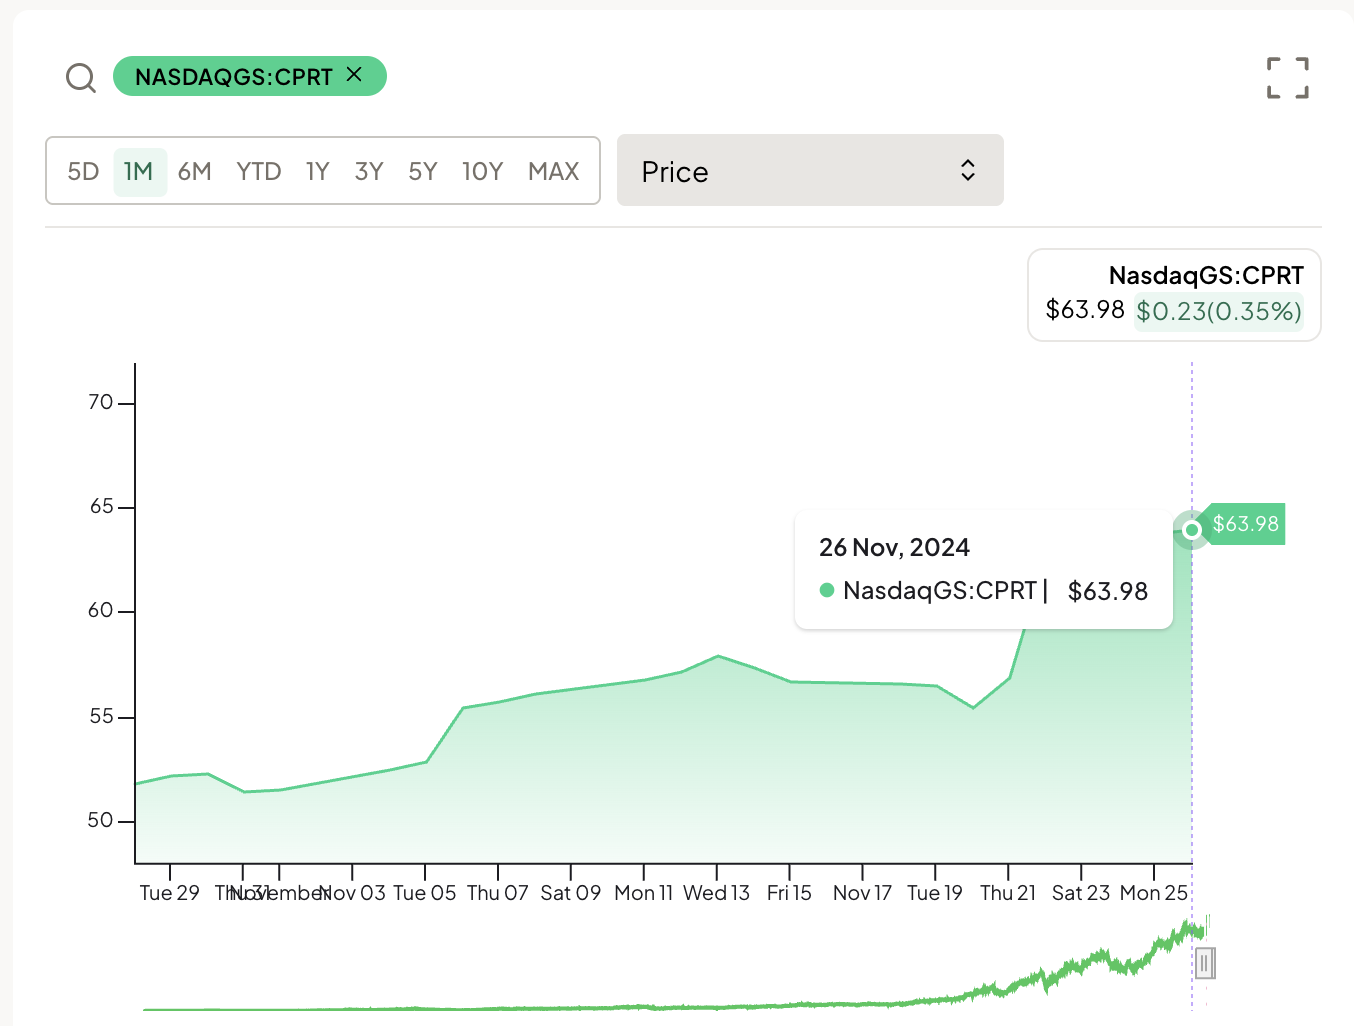This screenshot has height=1026, width=1354.
Task: Click the Tue 29 axis label
Action: point(170,893)
